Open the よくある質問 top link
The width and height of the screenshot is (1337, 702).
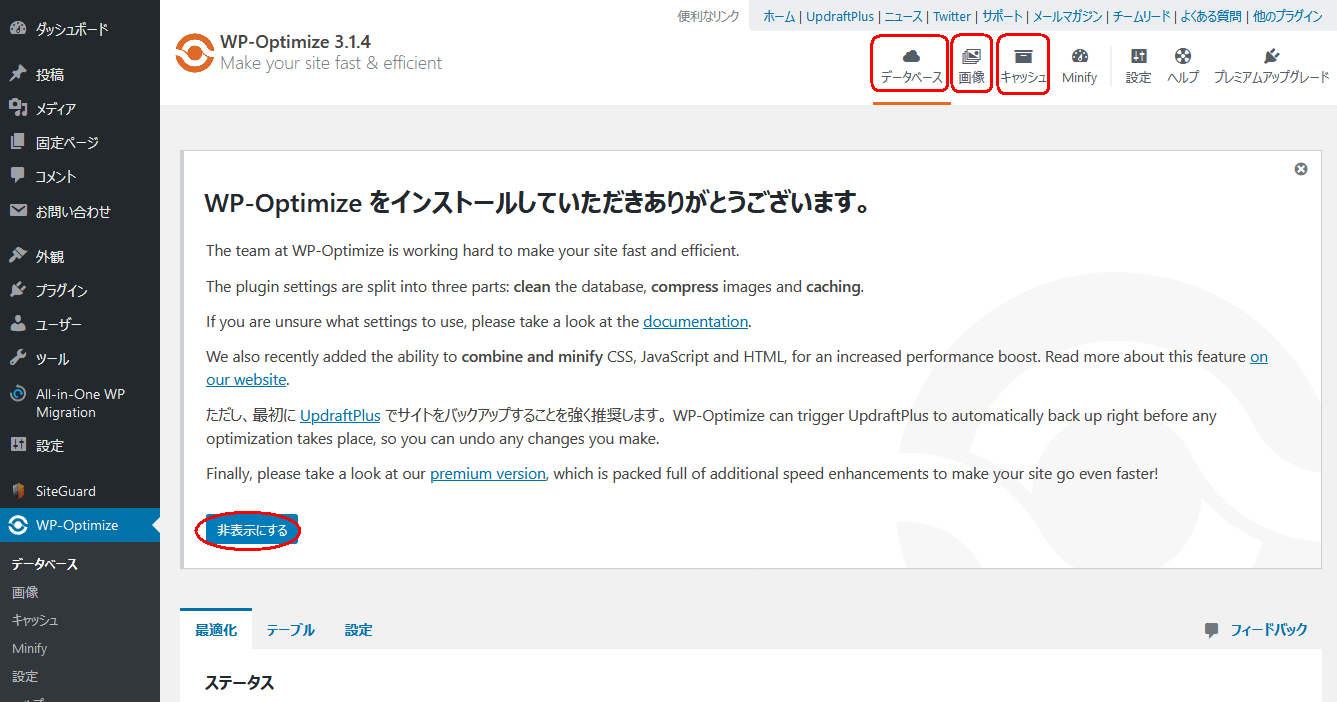pos(1210,16)
